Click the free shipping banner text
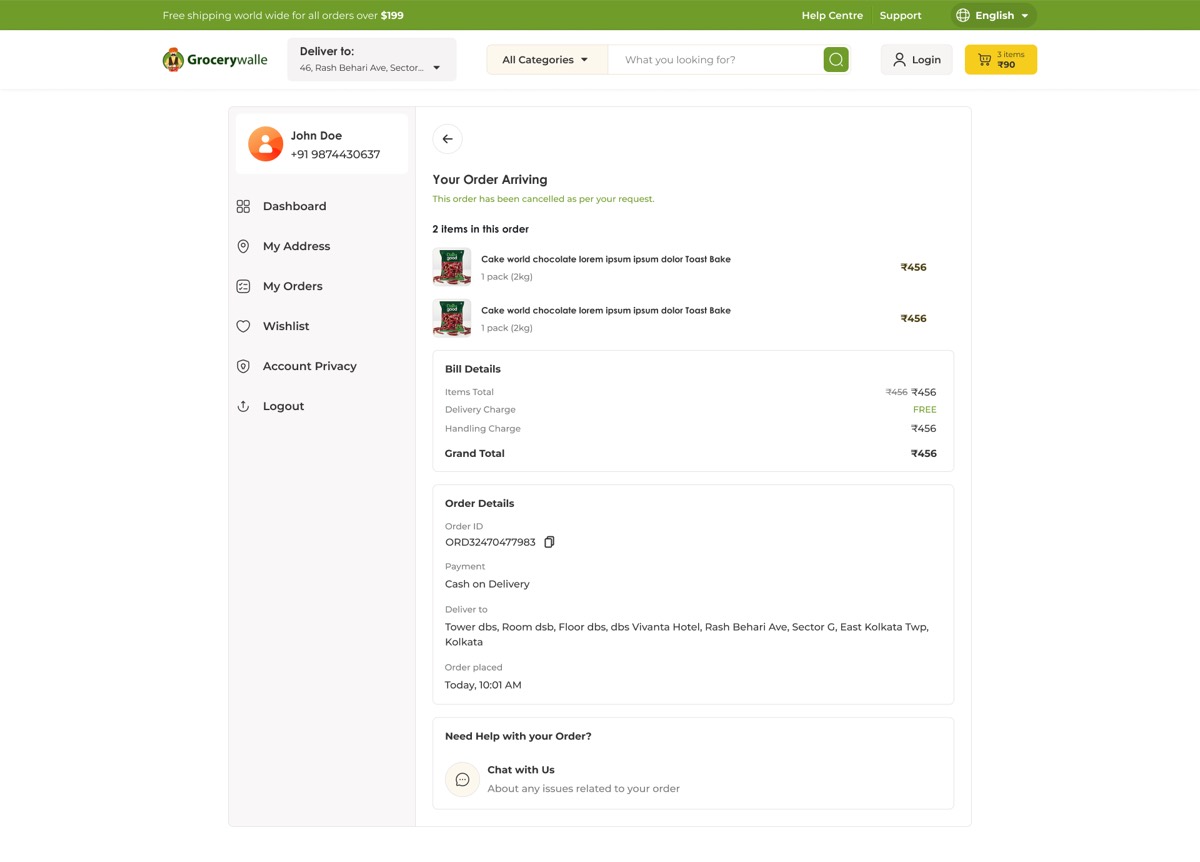The image size is (1200, 862). point(283,15)
